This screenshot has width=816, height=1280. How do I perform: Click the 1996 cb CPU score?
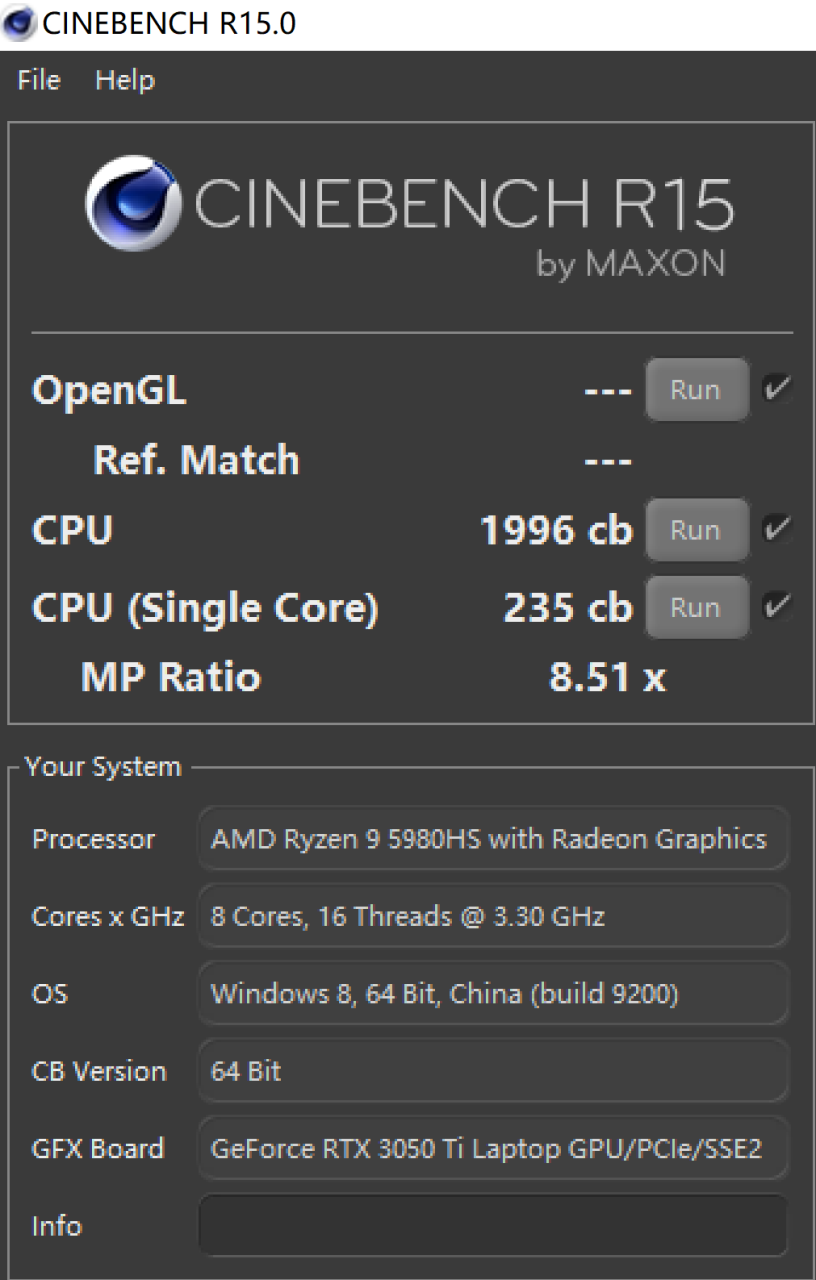556,530
